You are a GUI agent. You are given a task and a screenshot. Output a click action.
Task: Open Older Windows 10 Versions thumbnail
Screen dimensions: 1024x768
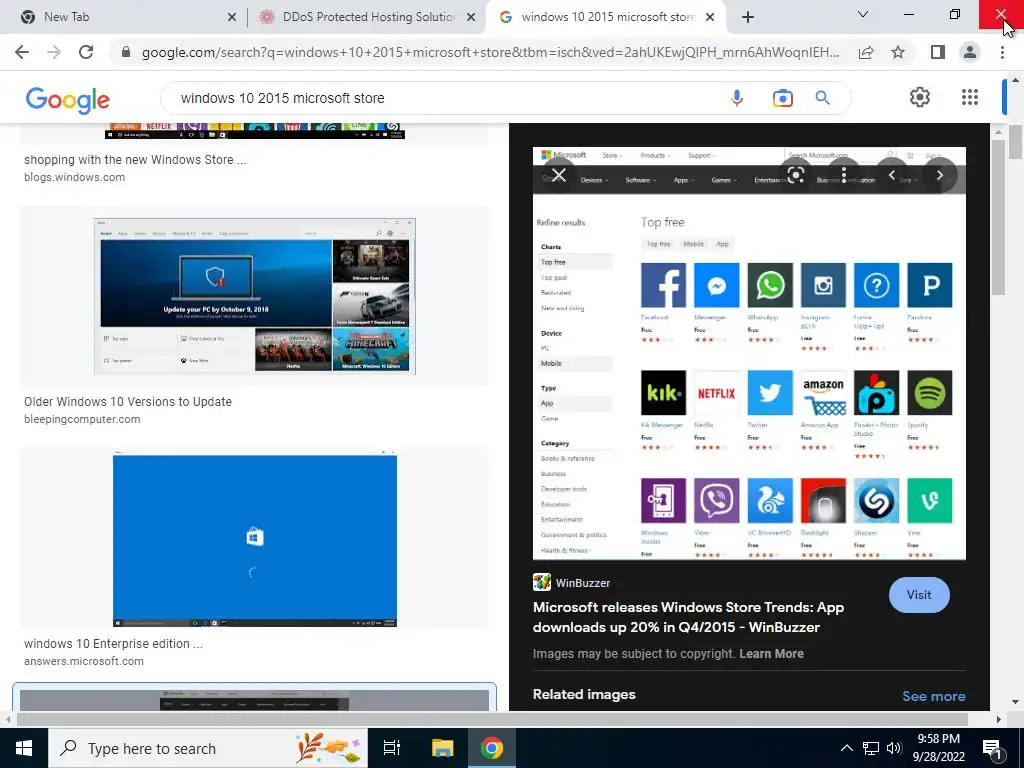point(255,296)
